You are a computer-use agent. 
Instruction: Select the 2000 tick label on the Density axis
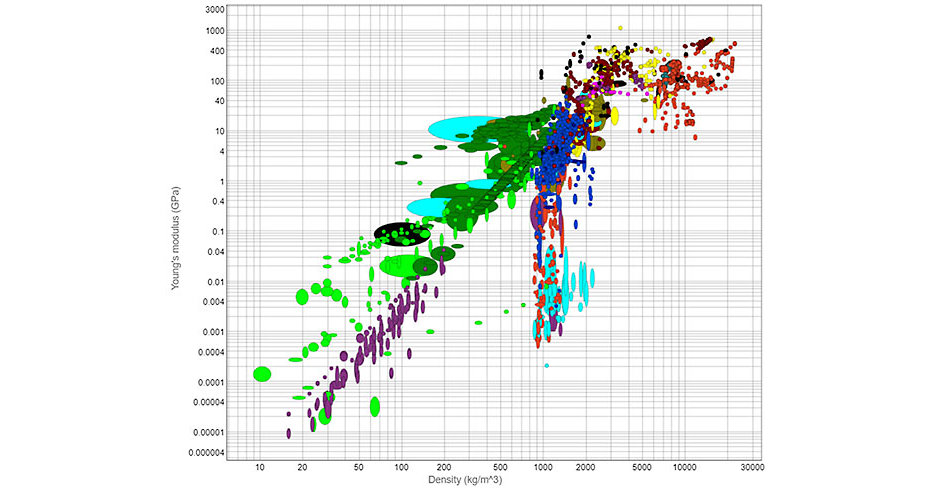coord(585,468)
